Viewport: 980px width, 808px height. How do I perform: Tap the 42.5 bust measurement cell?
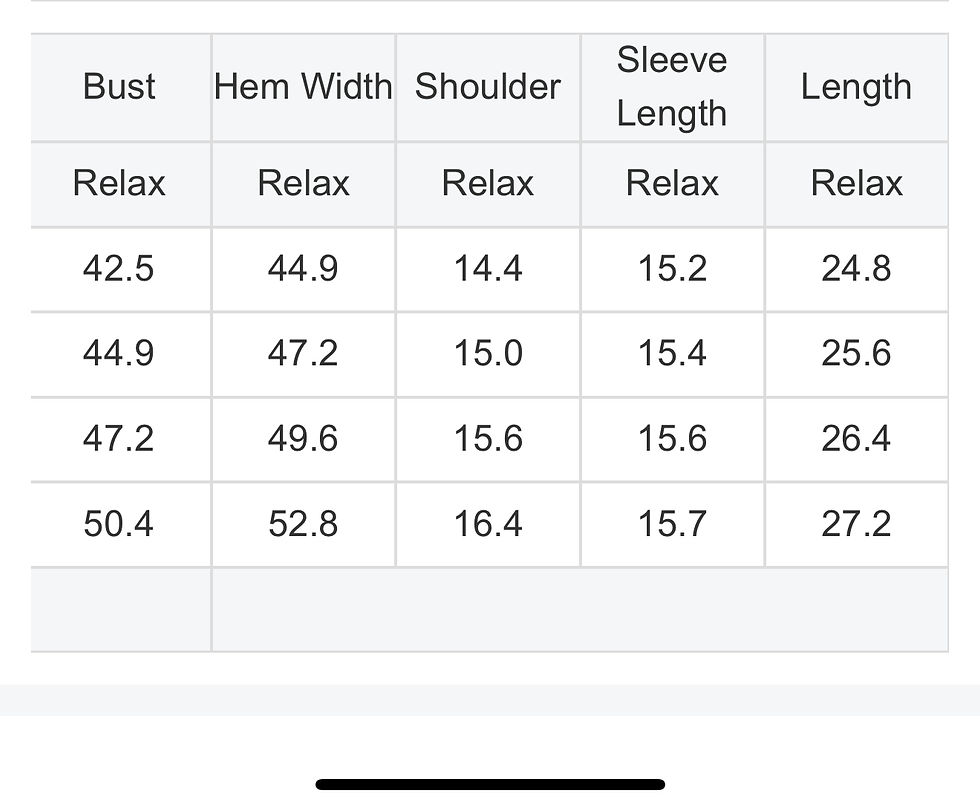119,269
